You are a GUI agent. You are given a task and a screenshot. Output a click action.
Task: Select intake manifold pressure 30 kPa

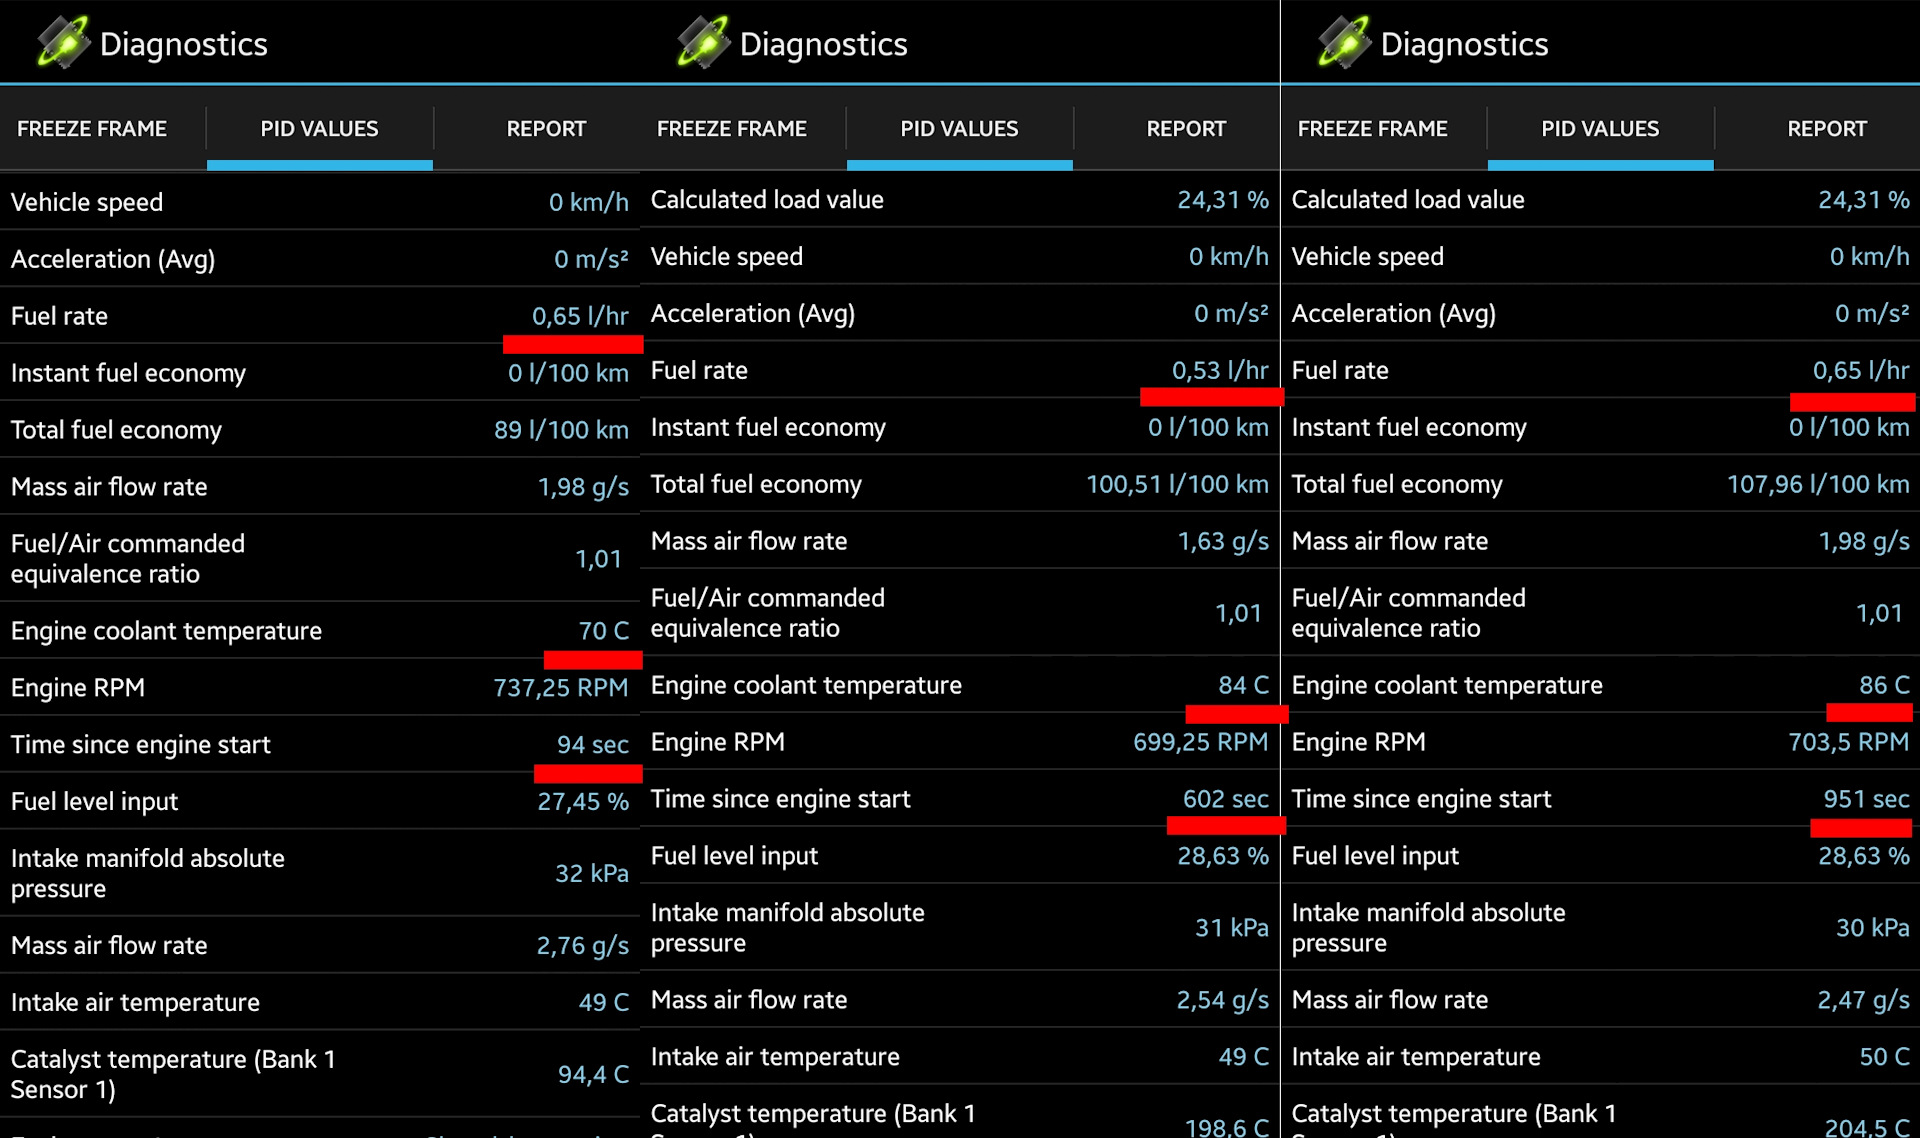point(1873,928)
